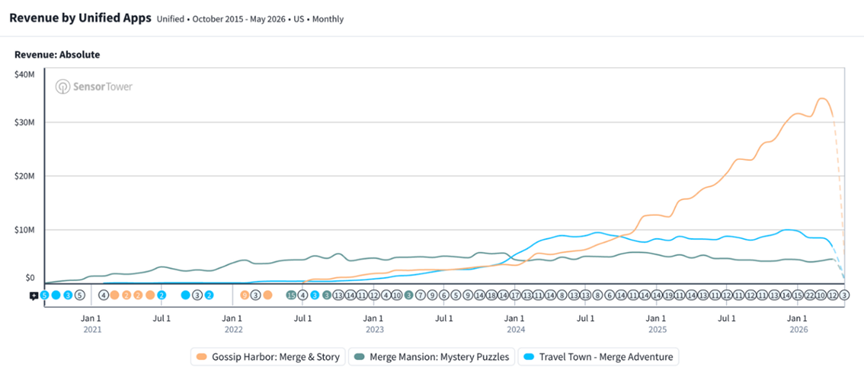864x373 pixels.
Task: Click the 'Jan 1 2026' x-axis label
Action: [797, 323]
